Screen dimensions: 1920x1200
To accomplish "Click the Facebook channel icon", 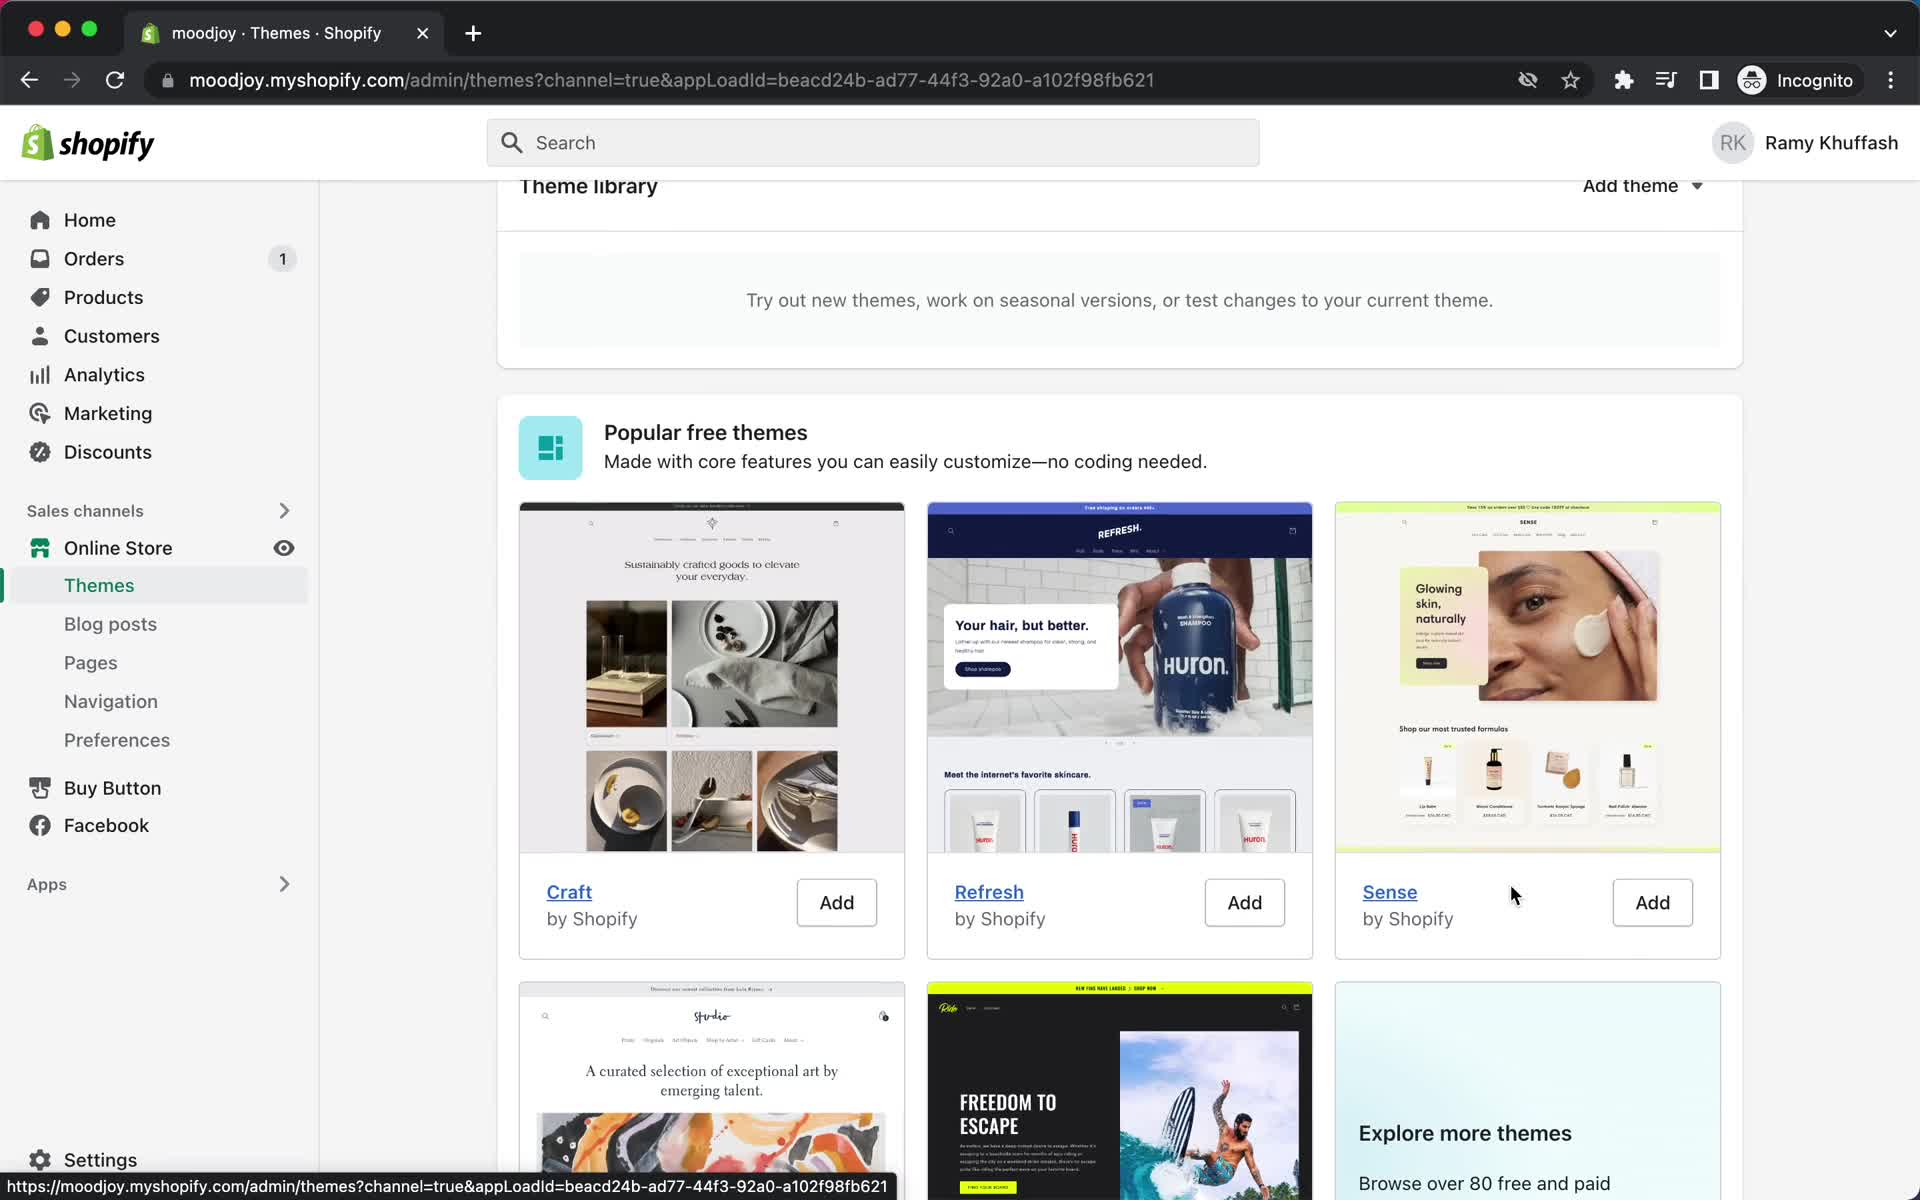I will point(40,826).
